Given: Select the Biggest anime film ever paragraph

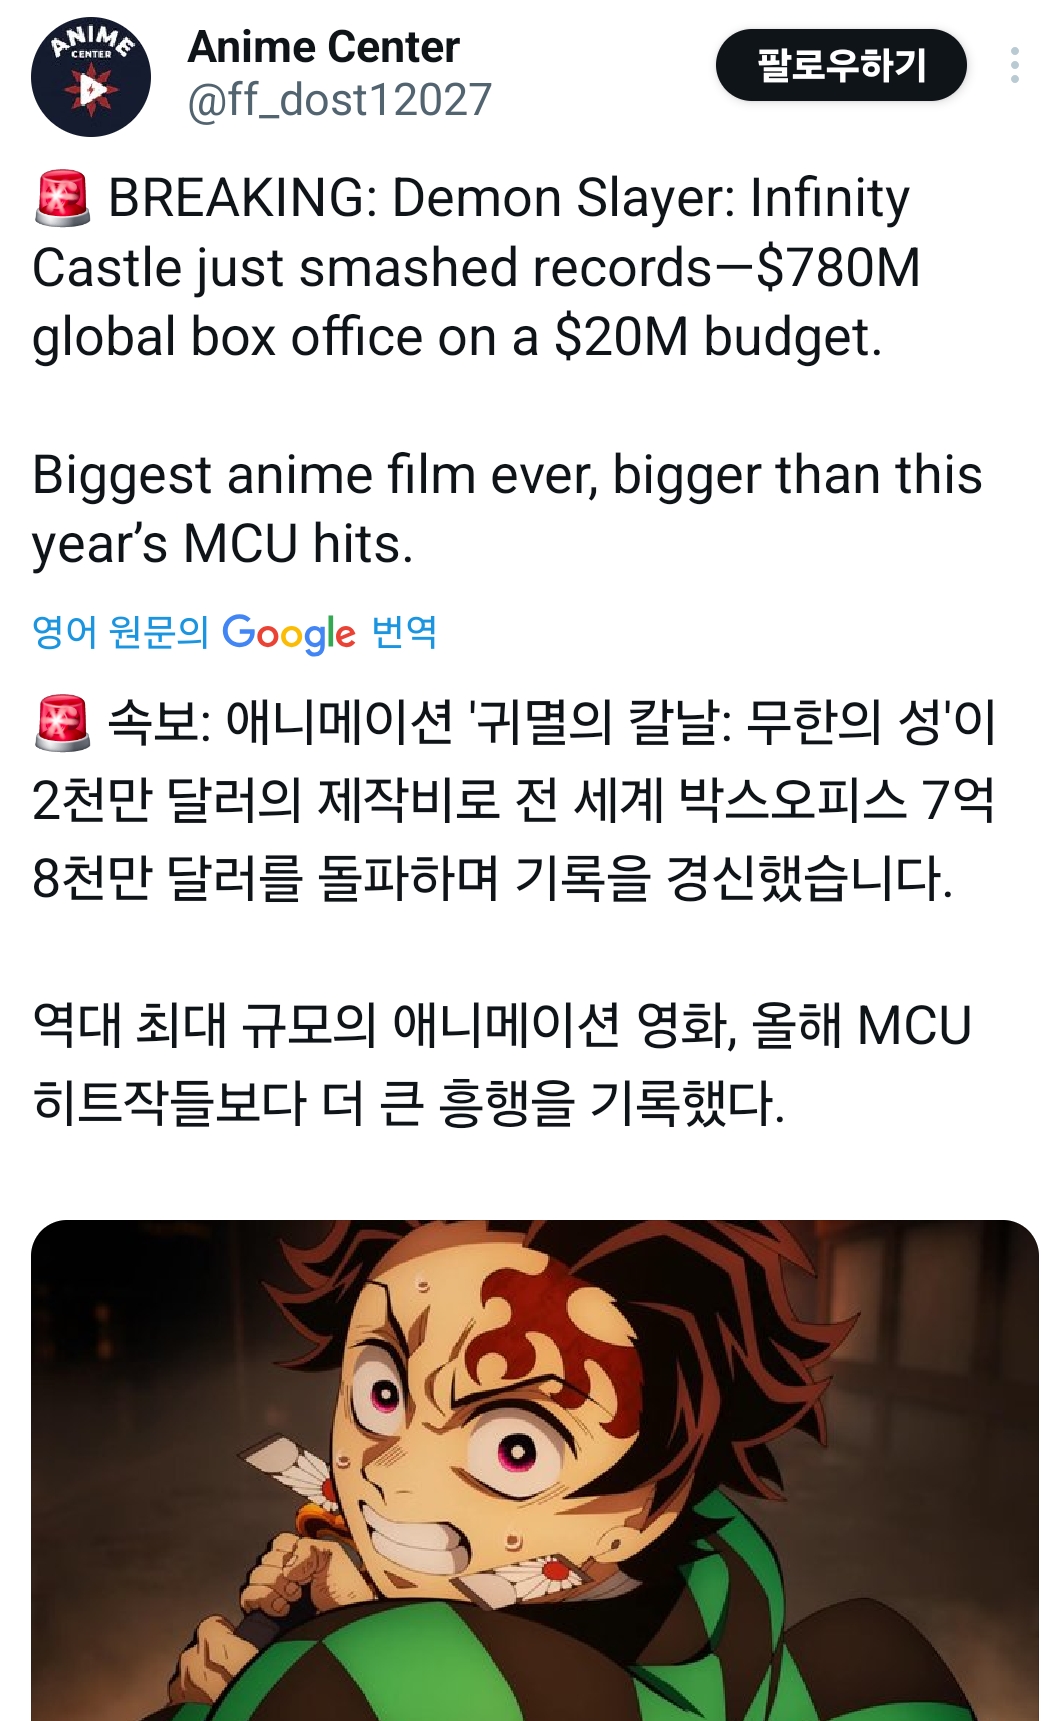Looking at the screenshot, I should coord(507,510).
